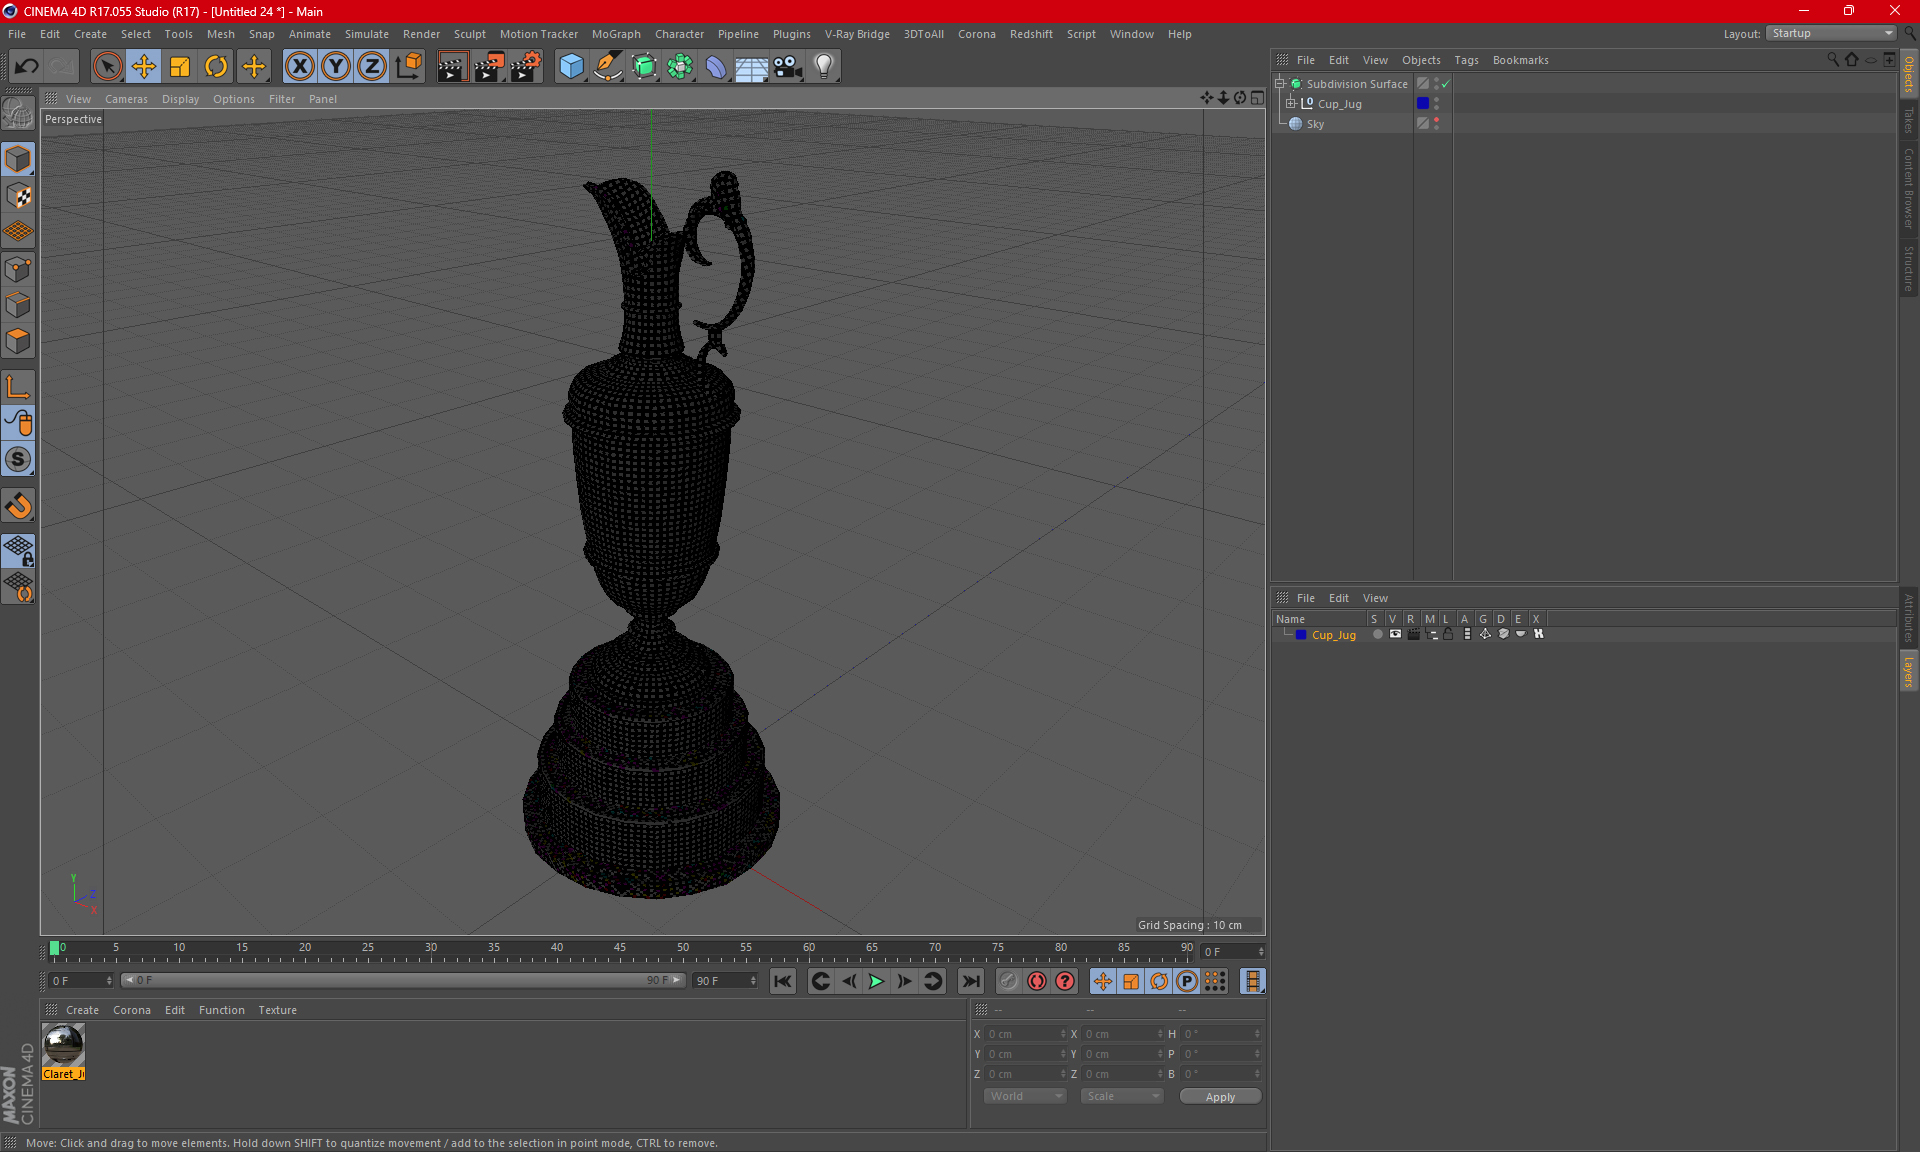The image size is (1920, 1152).
Task: Select the Live Selection tool
Action: pyautogui.click(x=107, y=67)
